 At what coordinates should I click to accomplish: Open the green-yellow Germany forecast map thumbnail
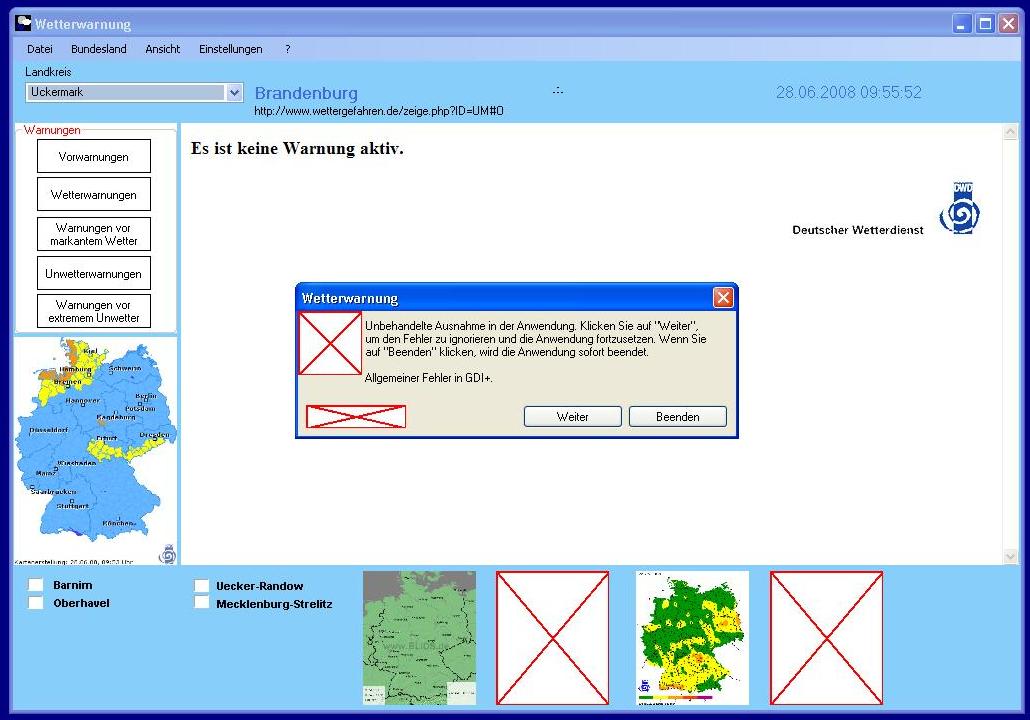[x=692, y=638]
